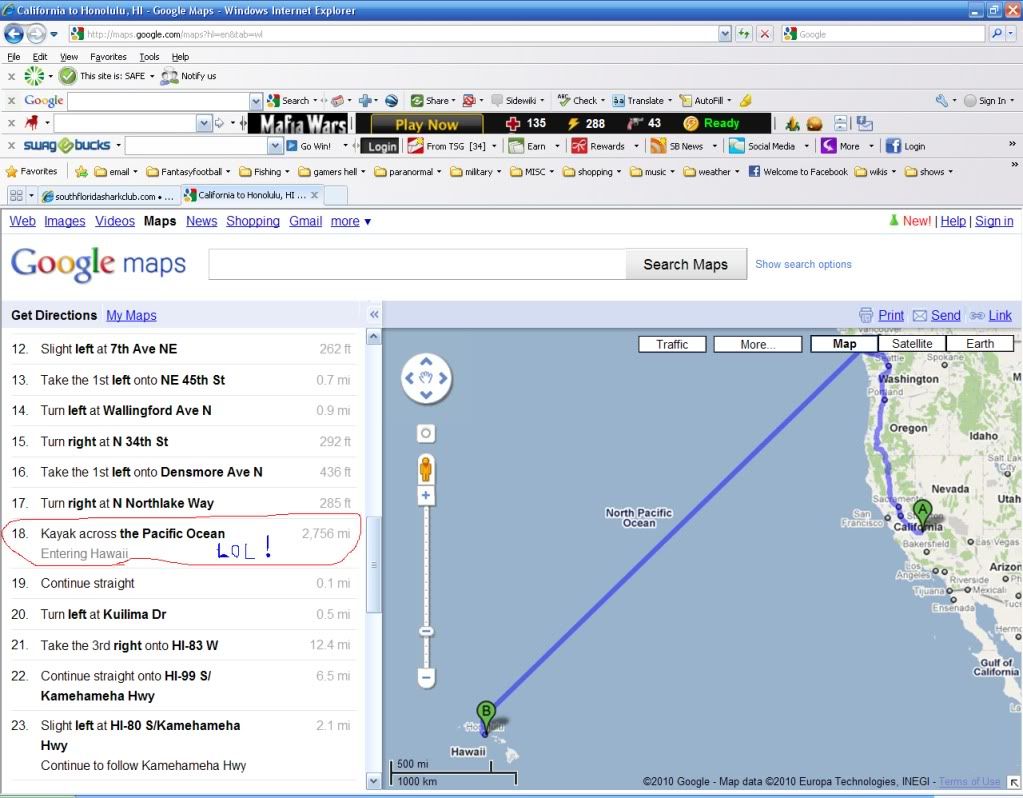Switch to Satellite map view
Screen dimensions: 1023x798
click(x=911, y=344)
